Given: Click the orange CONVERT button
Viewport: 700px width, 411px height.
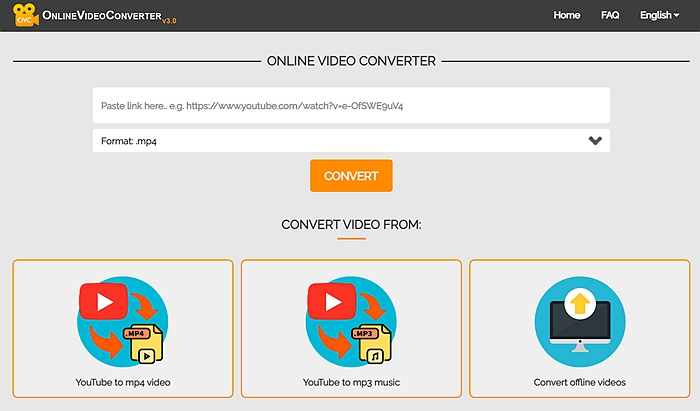Looking at the screenshot, I should [x=351, y=176].
